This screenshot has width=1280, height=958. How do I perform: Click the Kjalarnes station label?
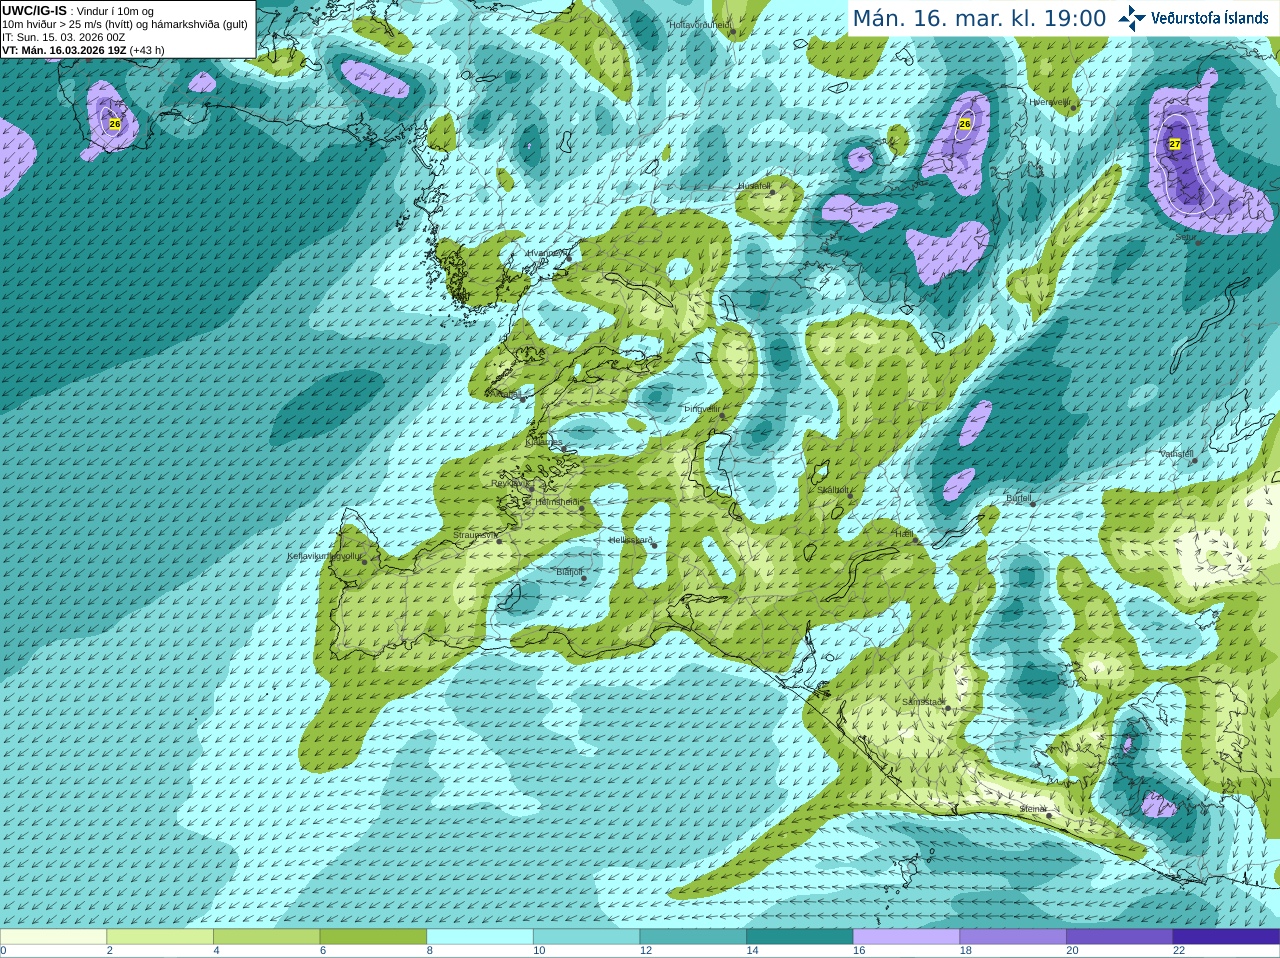tap(544, 441)
